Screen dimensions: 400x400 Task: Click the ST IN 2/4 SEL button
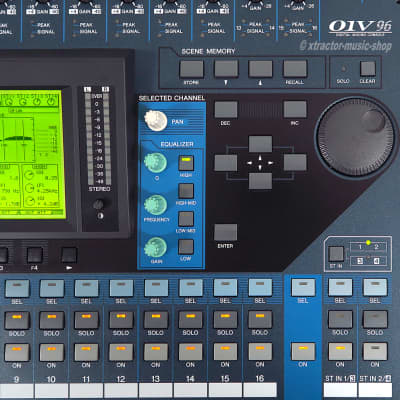tap(375, 287)
